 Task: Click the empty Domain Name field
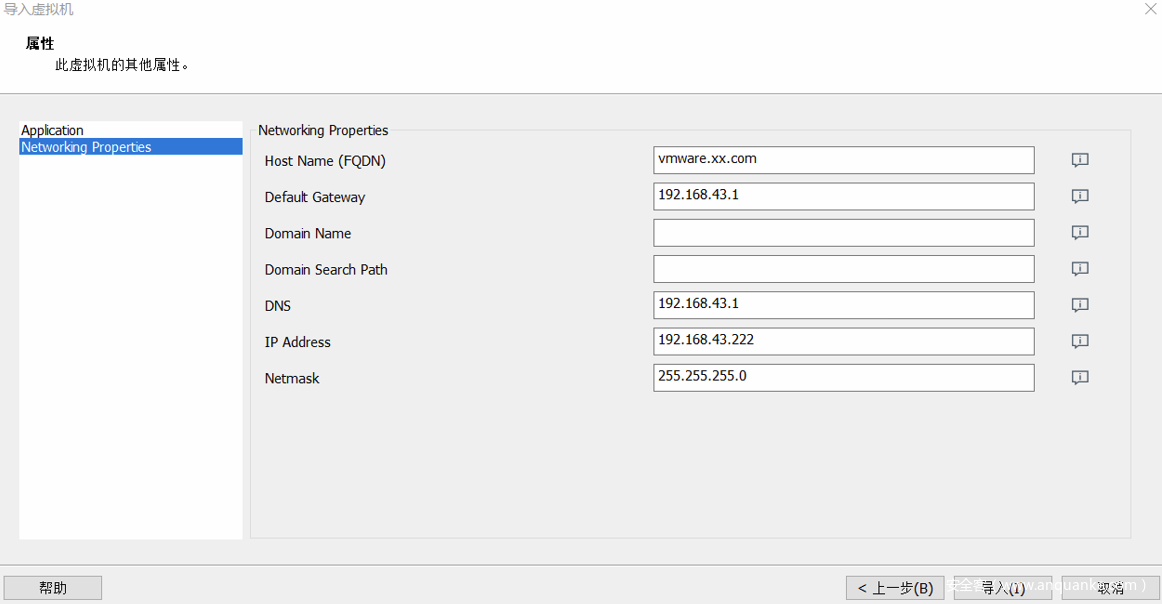coord(843,233)
